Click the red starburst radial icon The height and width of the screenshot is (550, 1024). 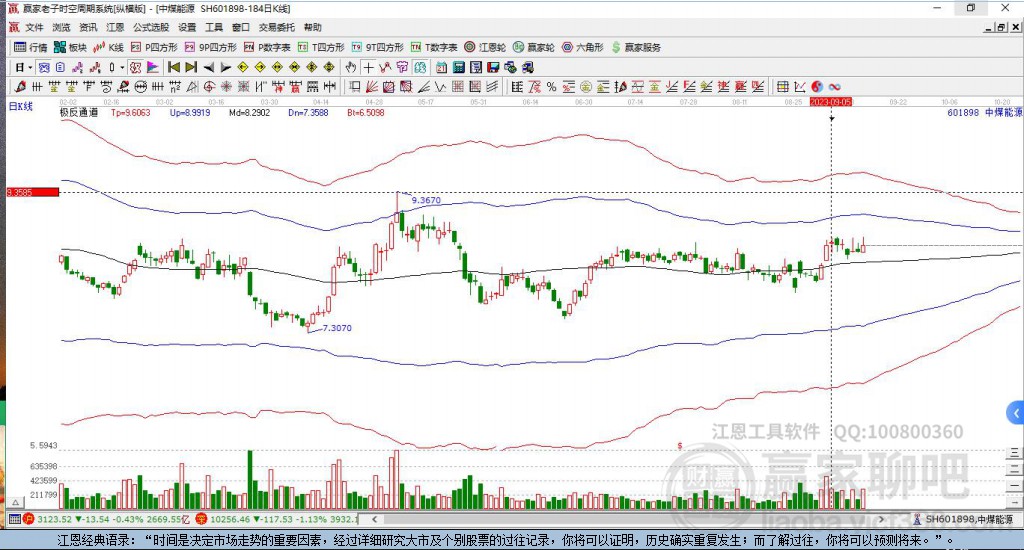(226, 86)
